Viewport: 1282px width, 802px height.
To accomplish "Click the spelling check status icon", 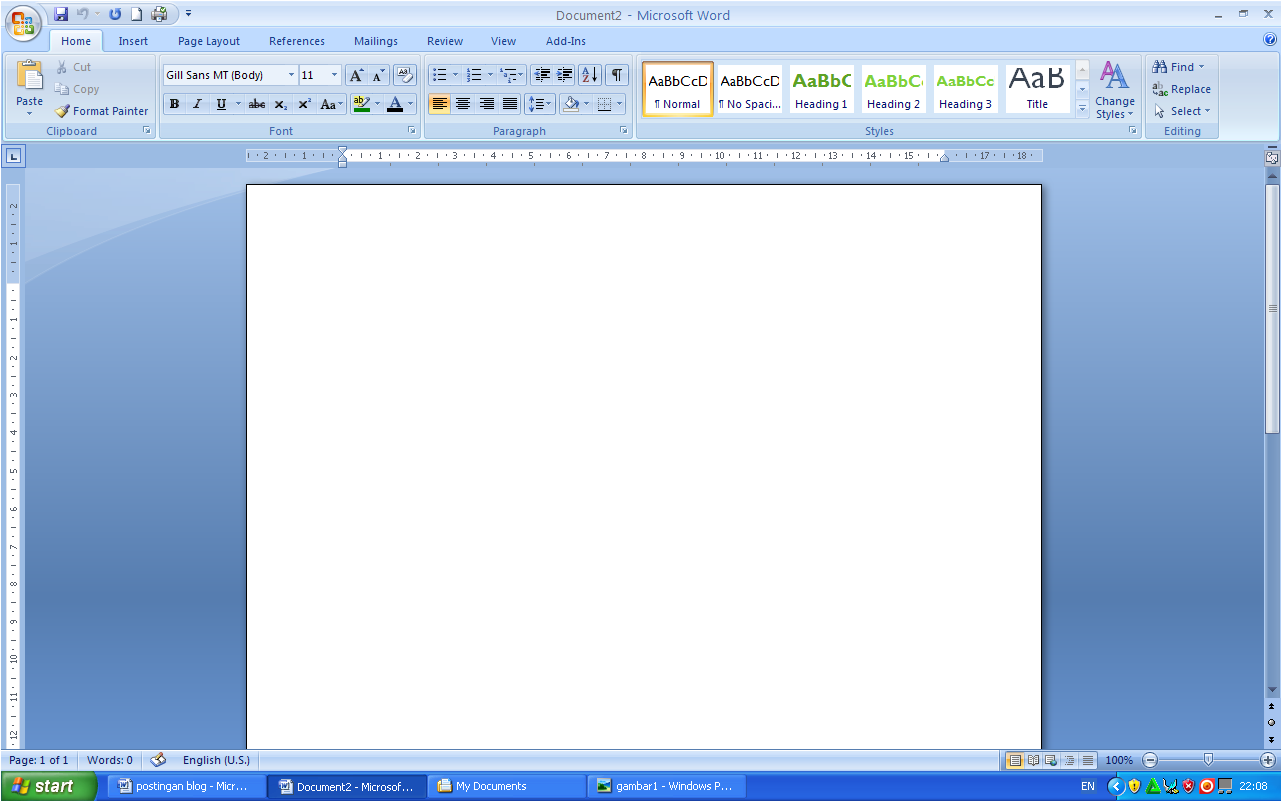I will 158,760.
